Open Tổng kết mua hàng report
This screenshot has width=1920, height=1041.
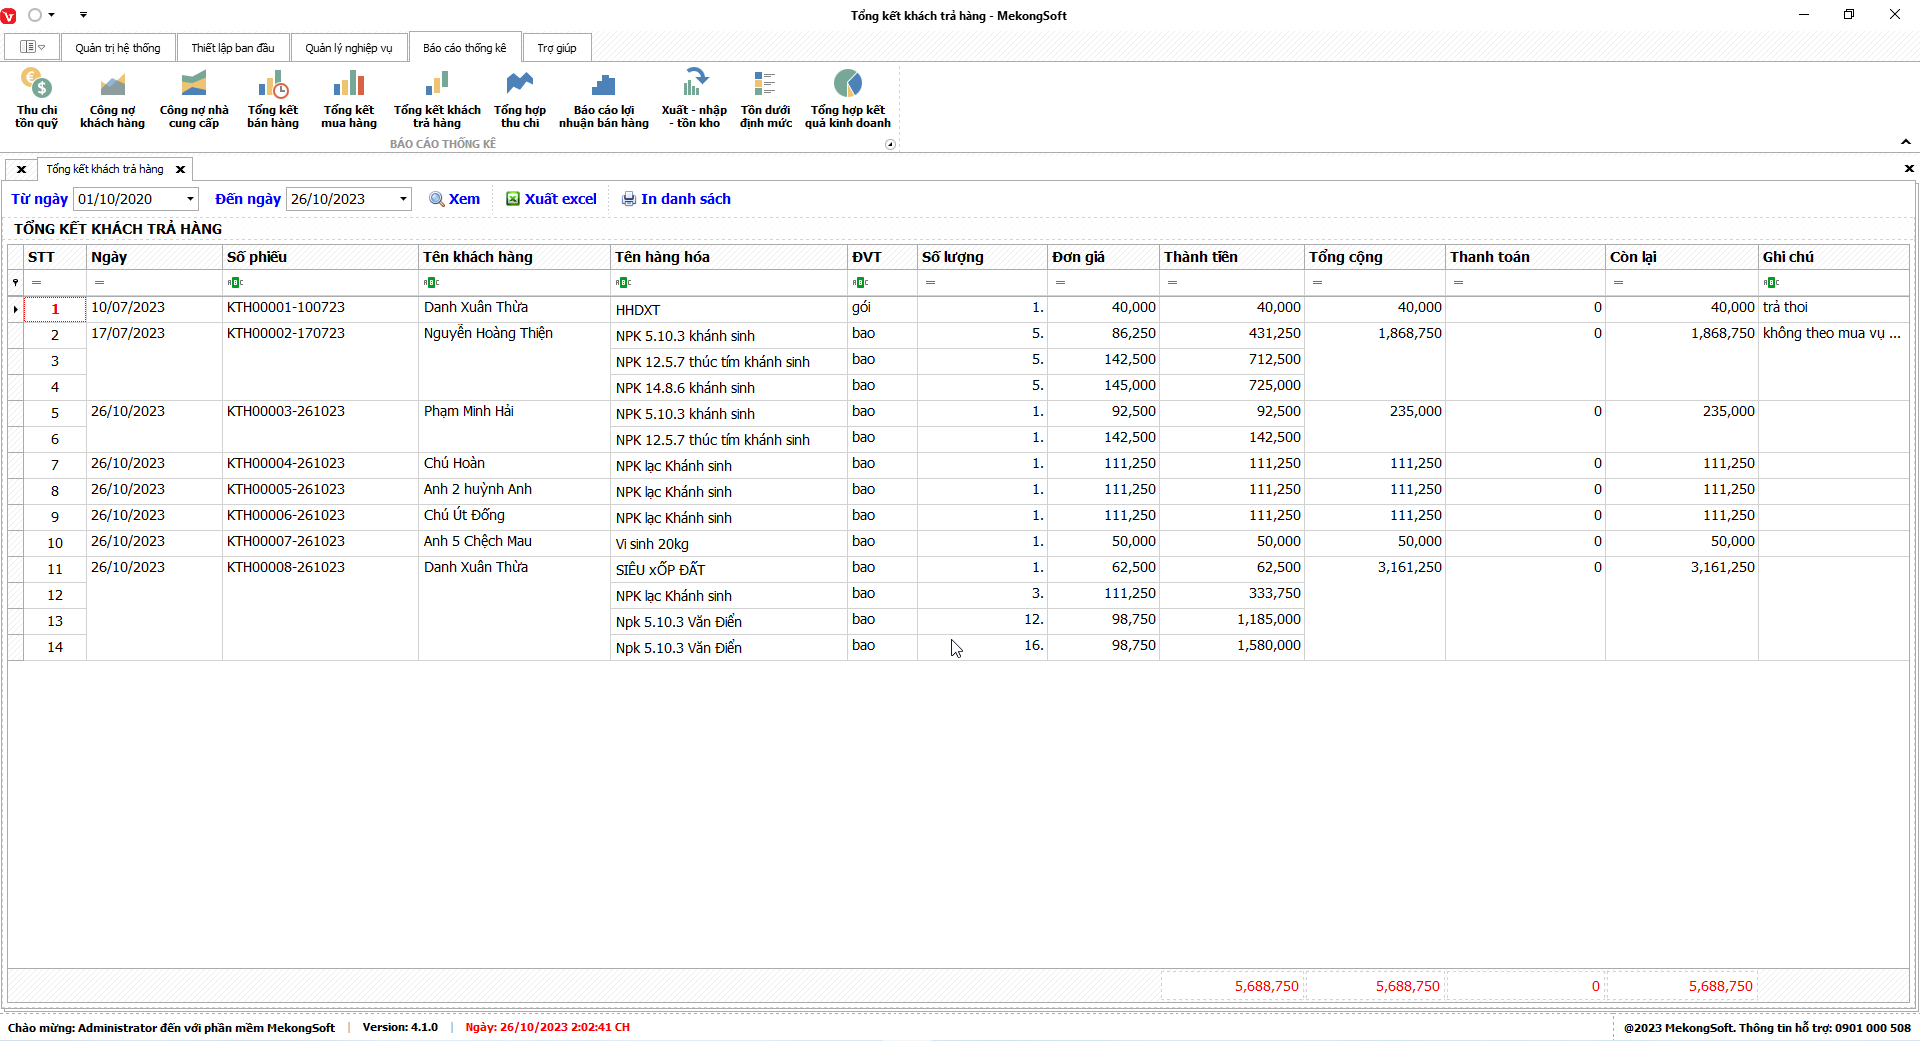tap(349, 98)
